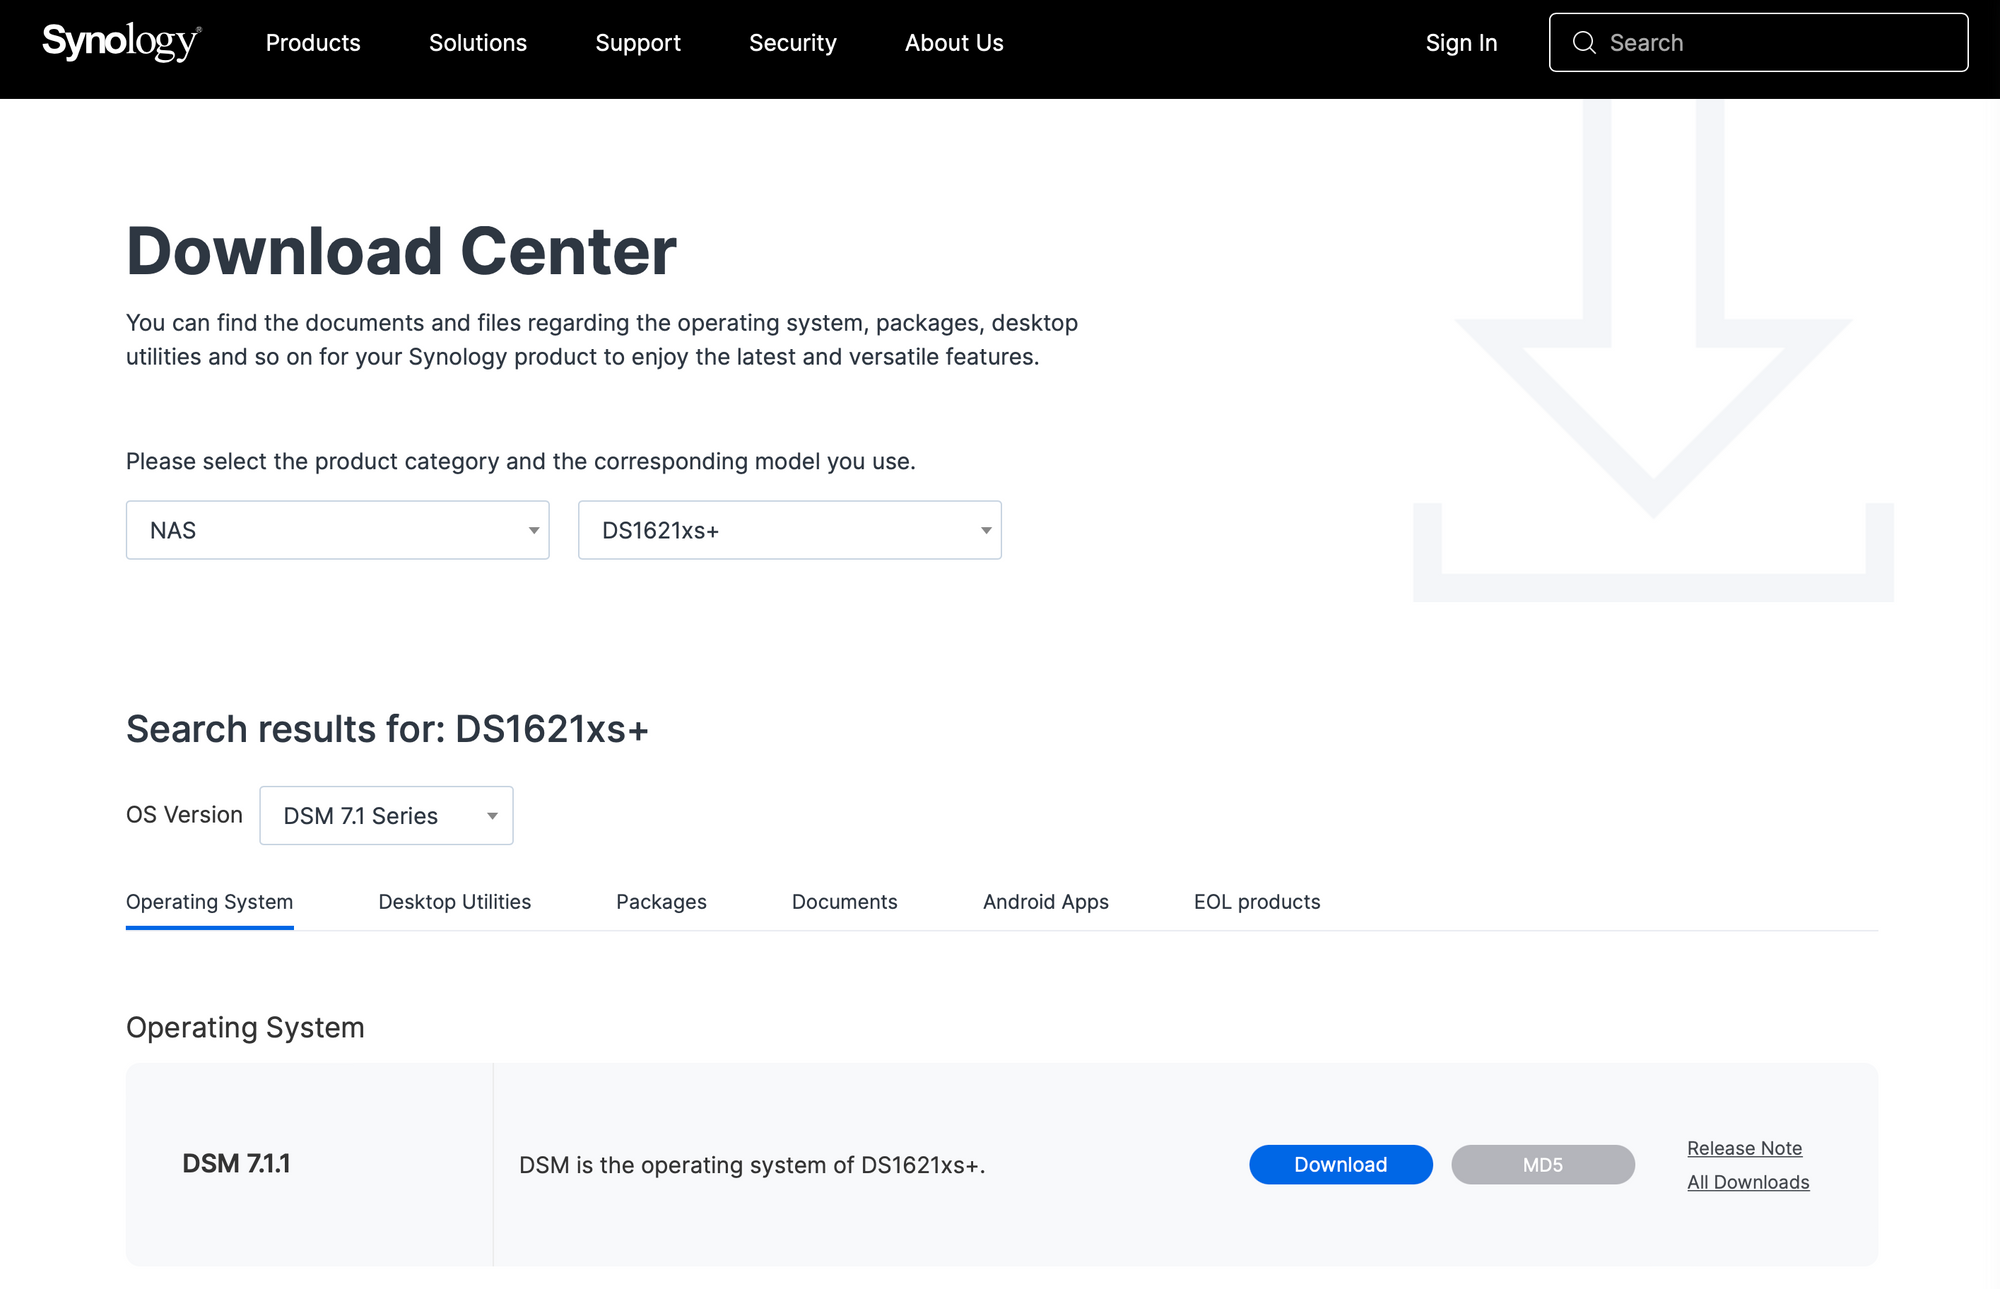Switch to the Documents tab
Viewport: 2000px width, 1289px height.
[x=845, y=902]
